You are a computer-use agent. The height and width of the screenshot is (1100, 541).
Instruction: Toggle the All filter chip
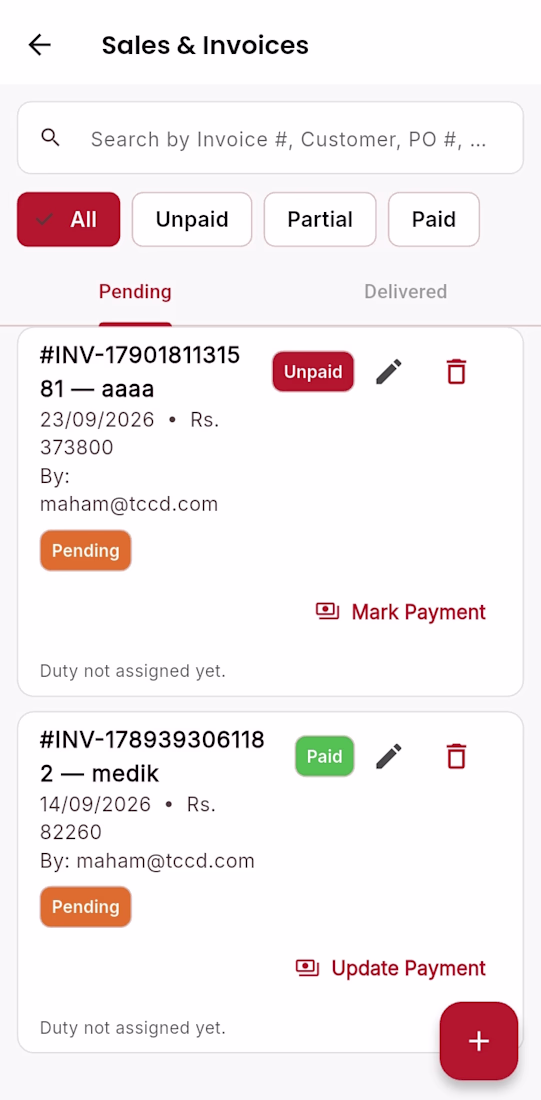69,220
